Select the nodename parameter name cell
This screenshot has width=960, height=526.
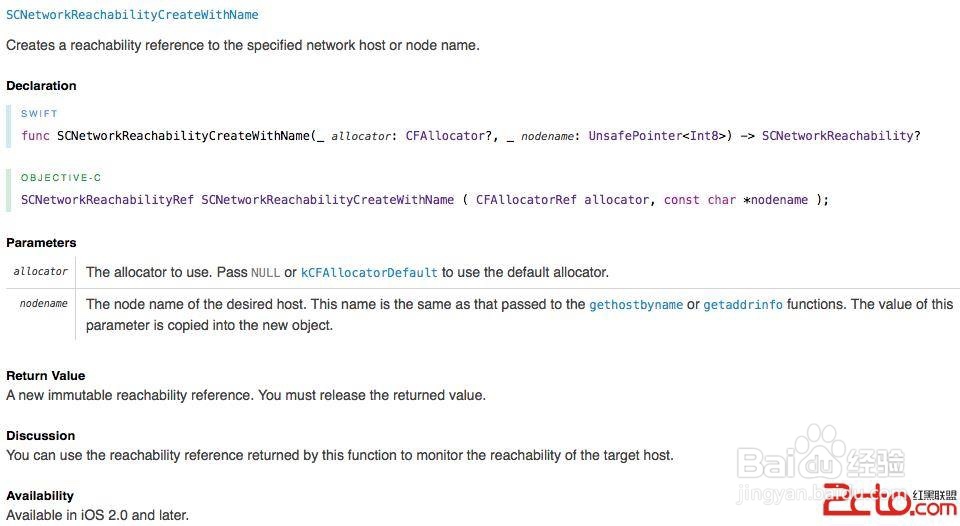[x=40, y=314]
